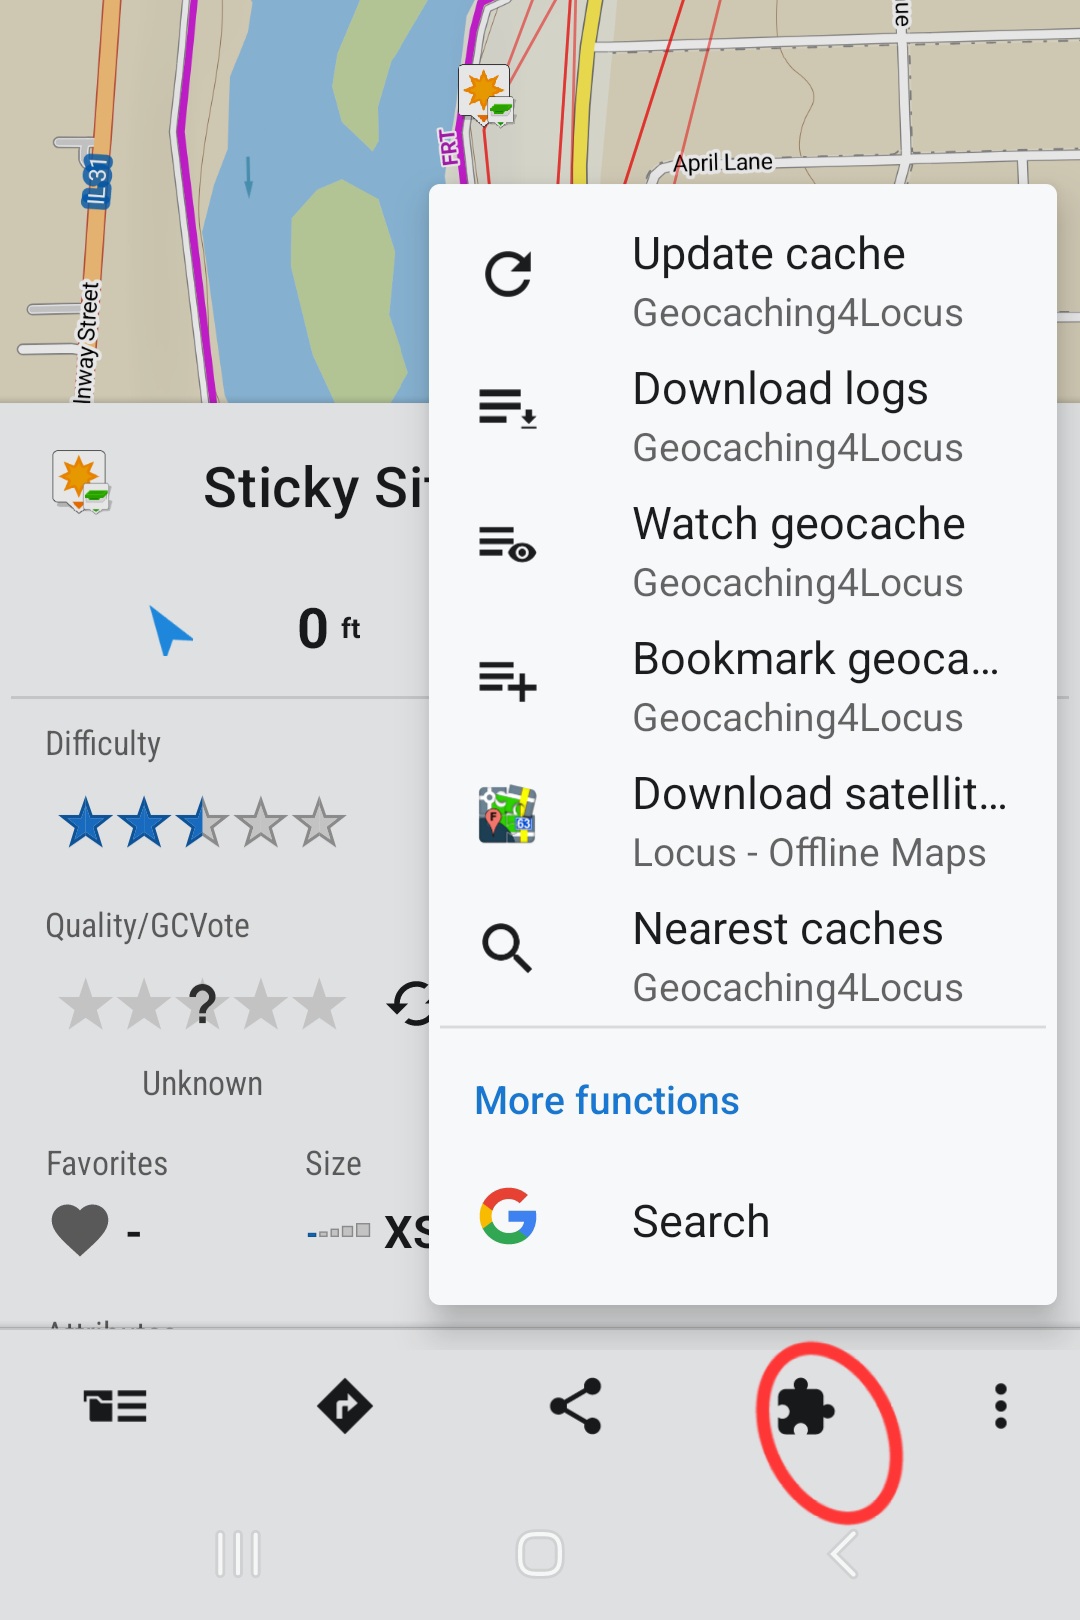Open the add-ons puzzle piece icon

point(804,1407)
